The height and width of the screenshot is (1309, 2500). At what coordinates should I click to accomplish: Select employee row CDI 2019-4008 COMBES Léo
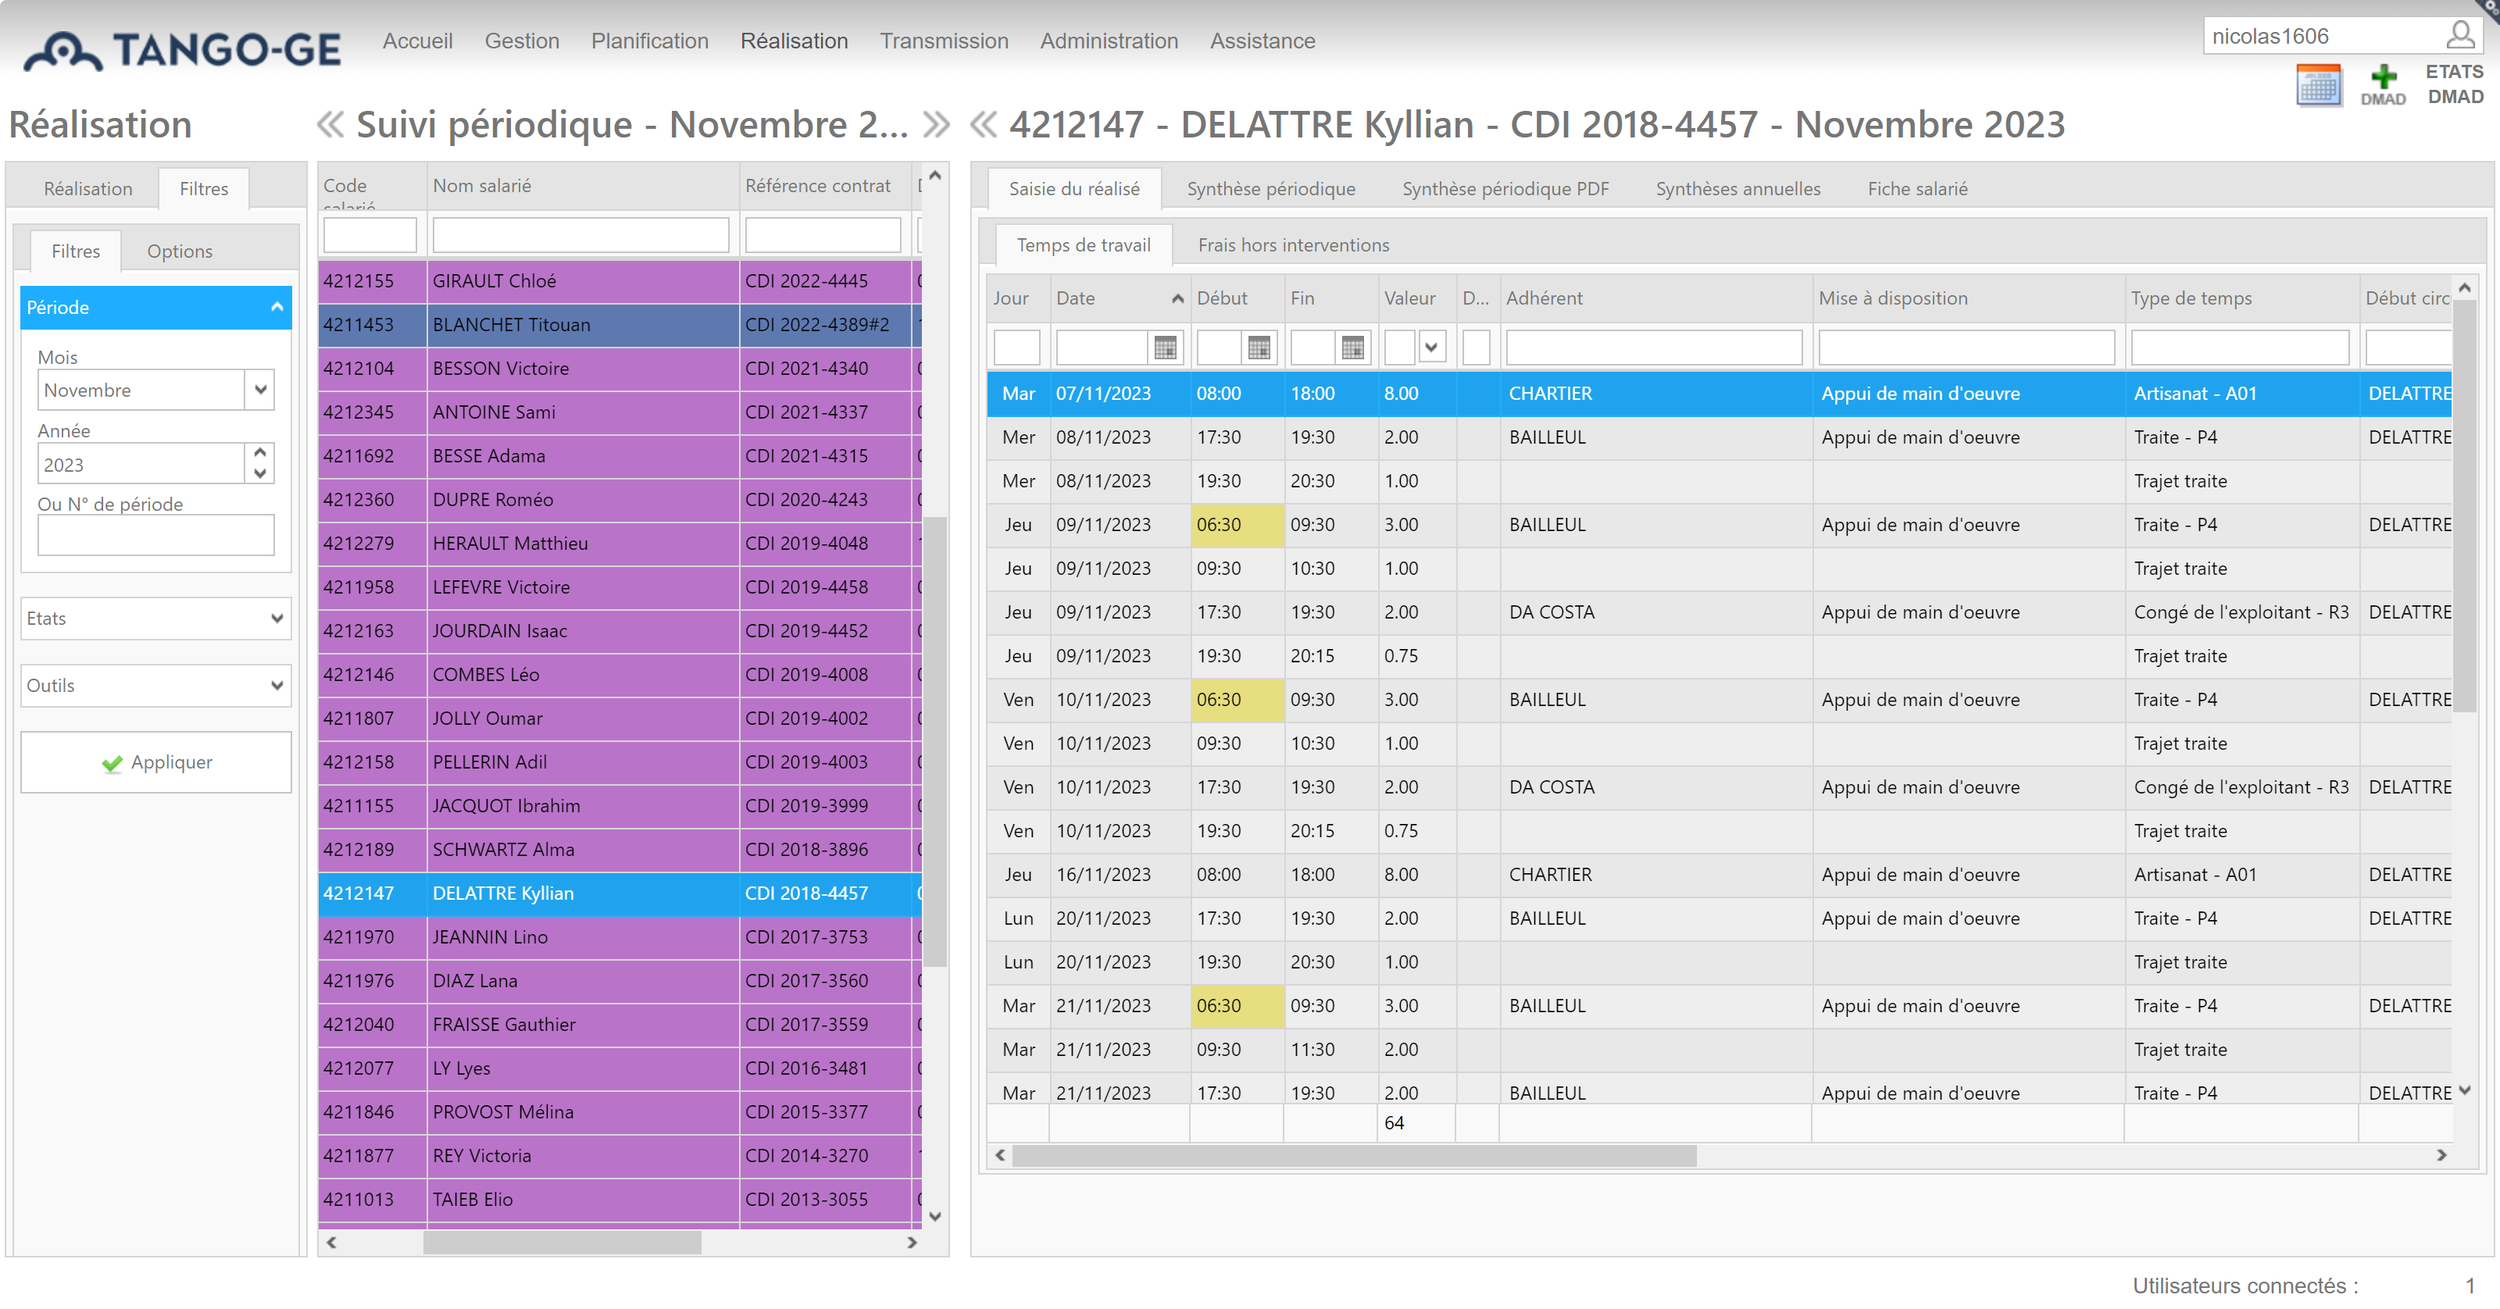618,675
